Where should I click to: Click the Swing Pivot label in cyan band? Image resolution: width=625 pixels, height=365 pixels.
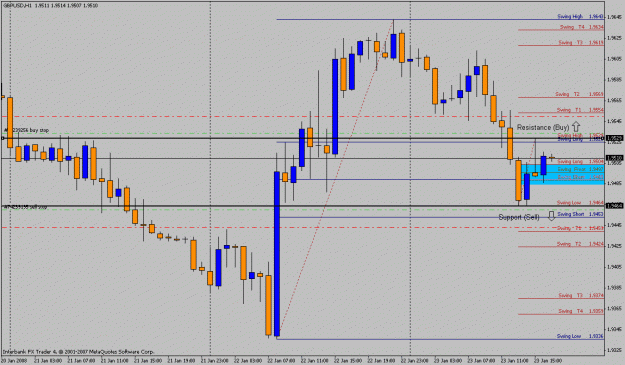tap(580, 169)
